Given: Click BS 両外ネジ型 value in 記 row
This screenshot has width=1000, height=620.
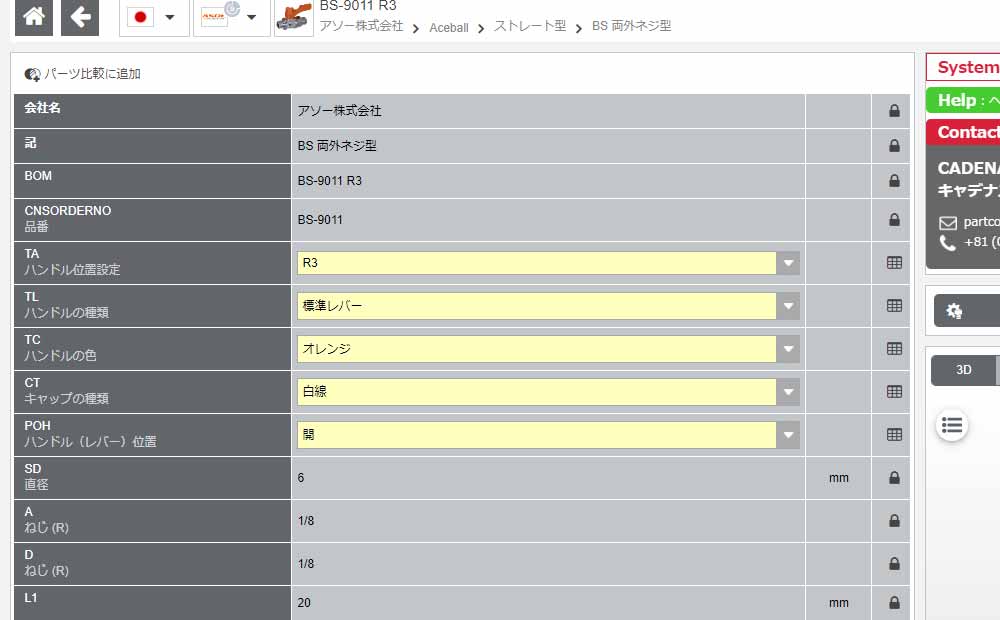Looking at the screenshot, I should pos(337,146).
